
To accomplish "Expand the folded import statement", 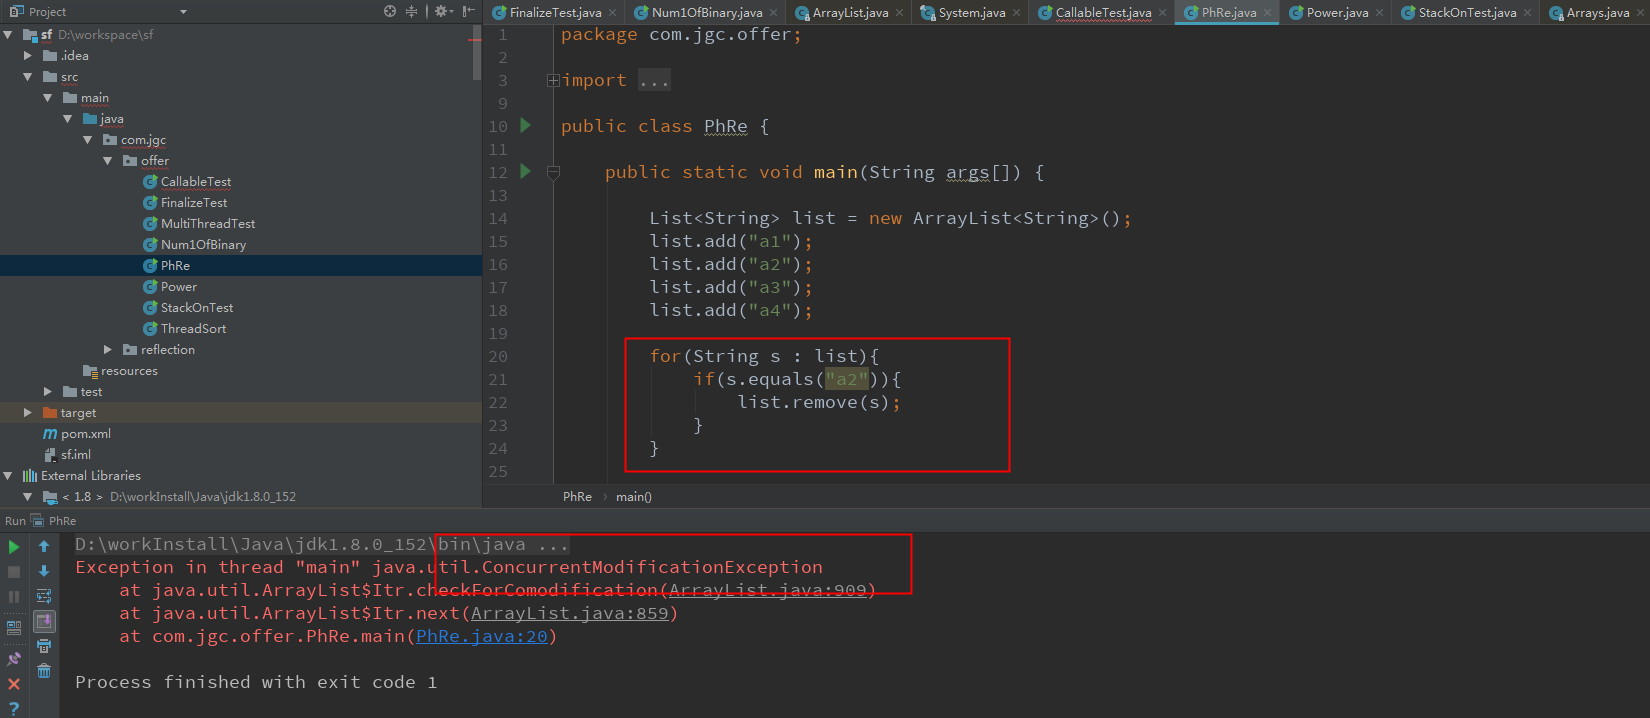I will point(553,80).
